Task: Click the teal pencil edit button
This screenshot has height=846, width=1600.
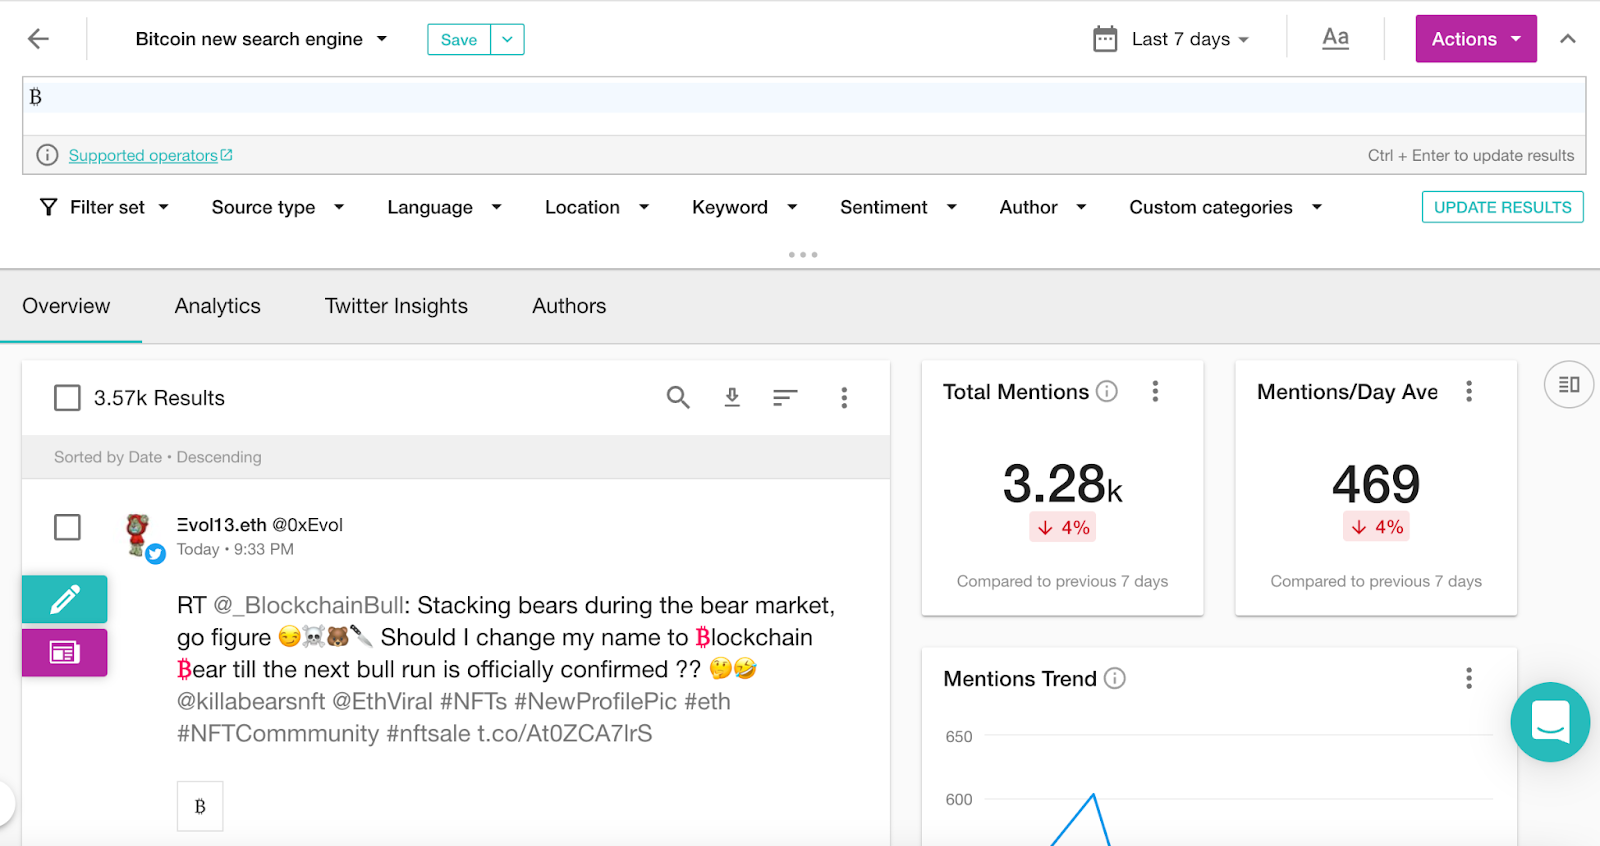Action: 65,599
